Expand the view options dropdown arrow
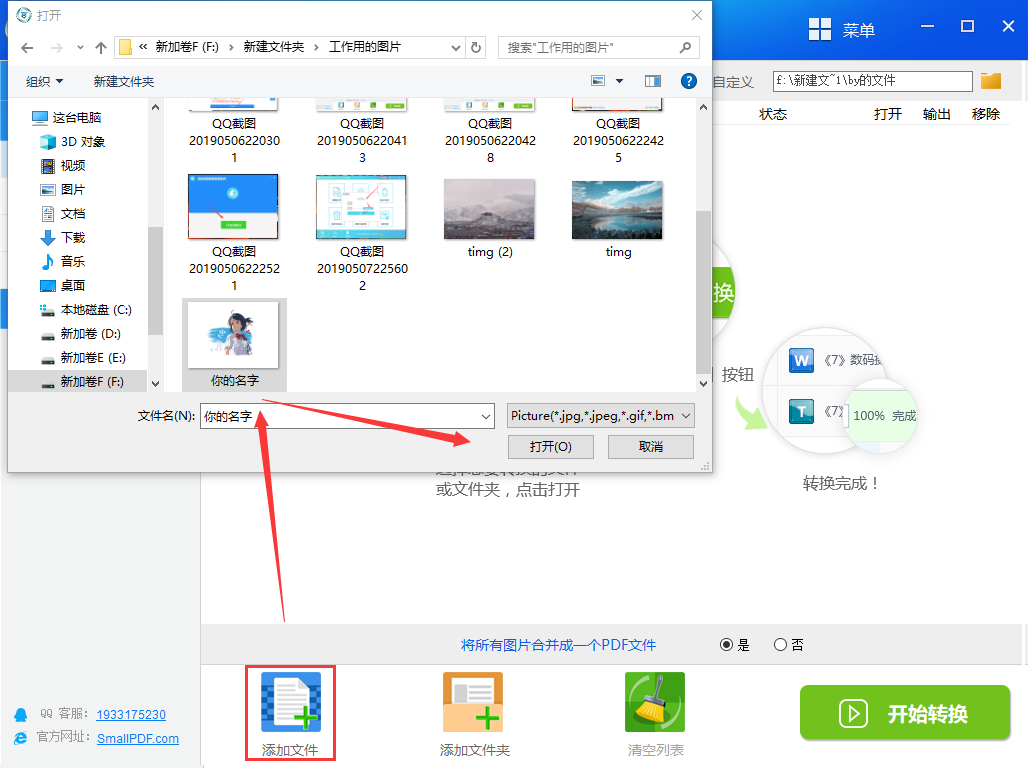Screen dimensions: 1028x768 point(619,81)
